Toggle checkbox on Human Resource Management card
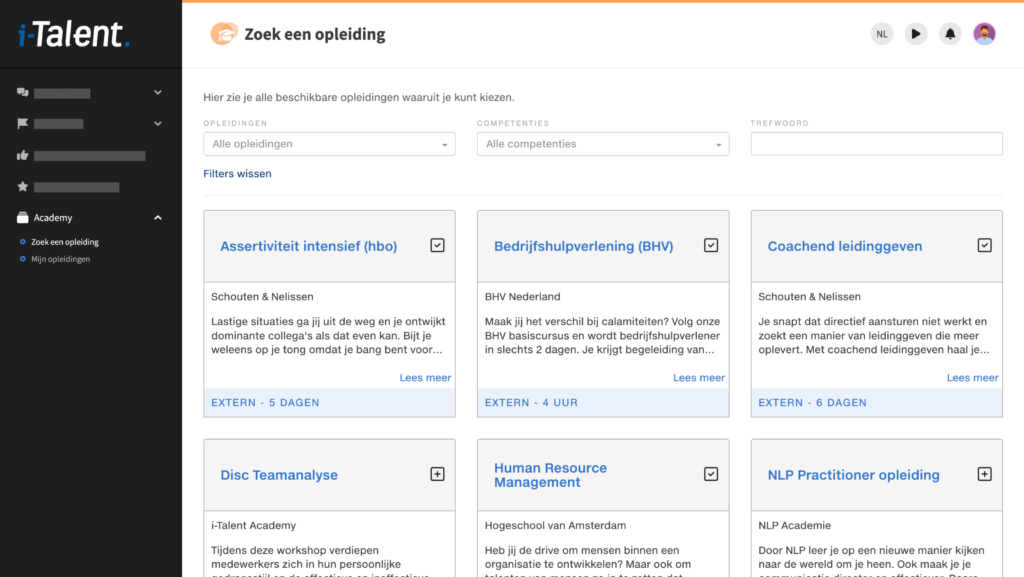The image size is (1024, 577). point(711,475)
